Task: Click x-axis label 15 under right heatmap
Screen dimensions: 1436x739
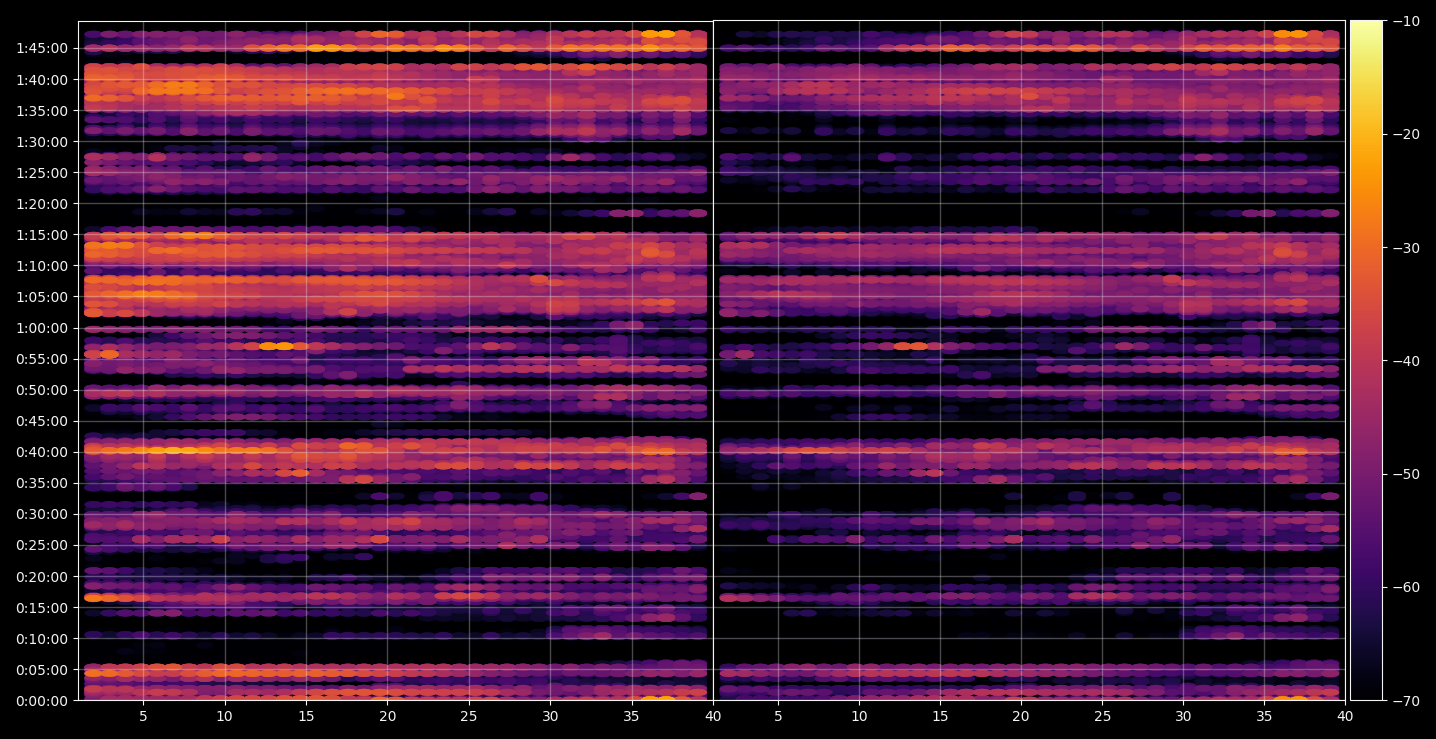Action: [x=940, y=716]
